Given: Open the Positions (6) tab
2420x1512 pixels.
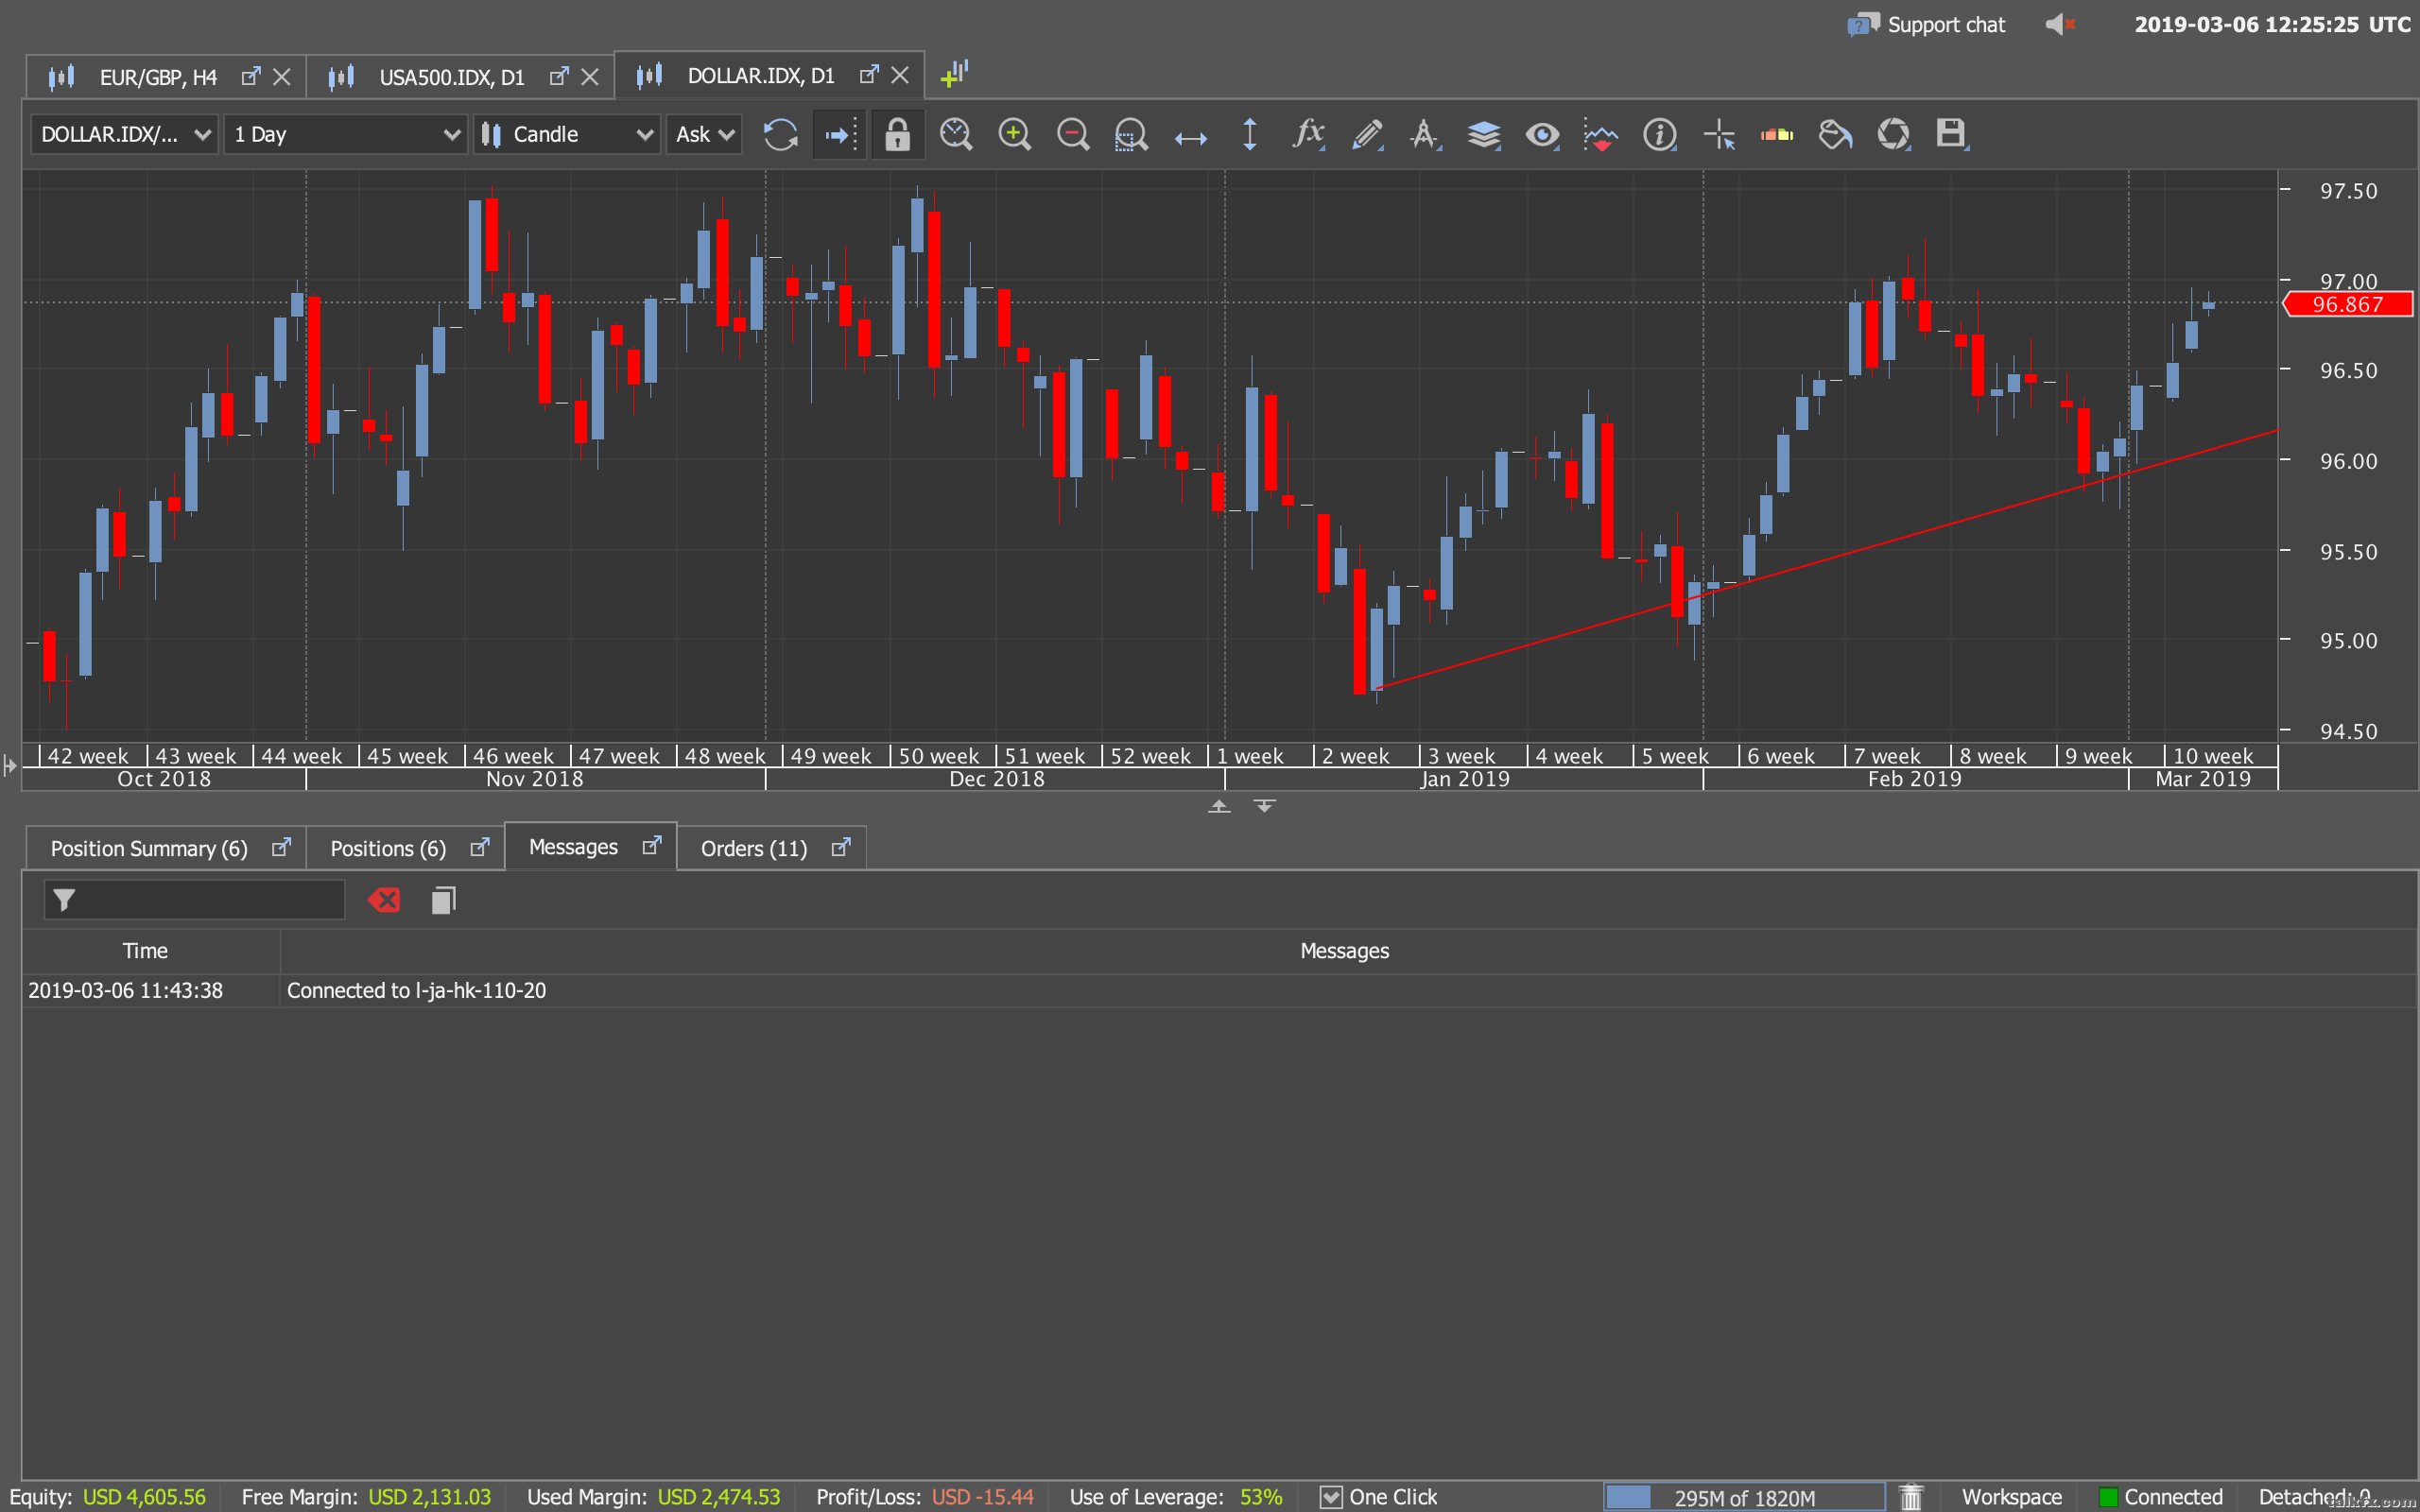Looking at the screenshot, I should click(x=388, y=849).
